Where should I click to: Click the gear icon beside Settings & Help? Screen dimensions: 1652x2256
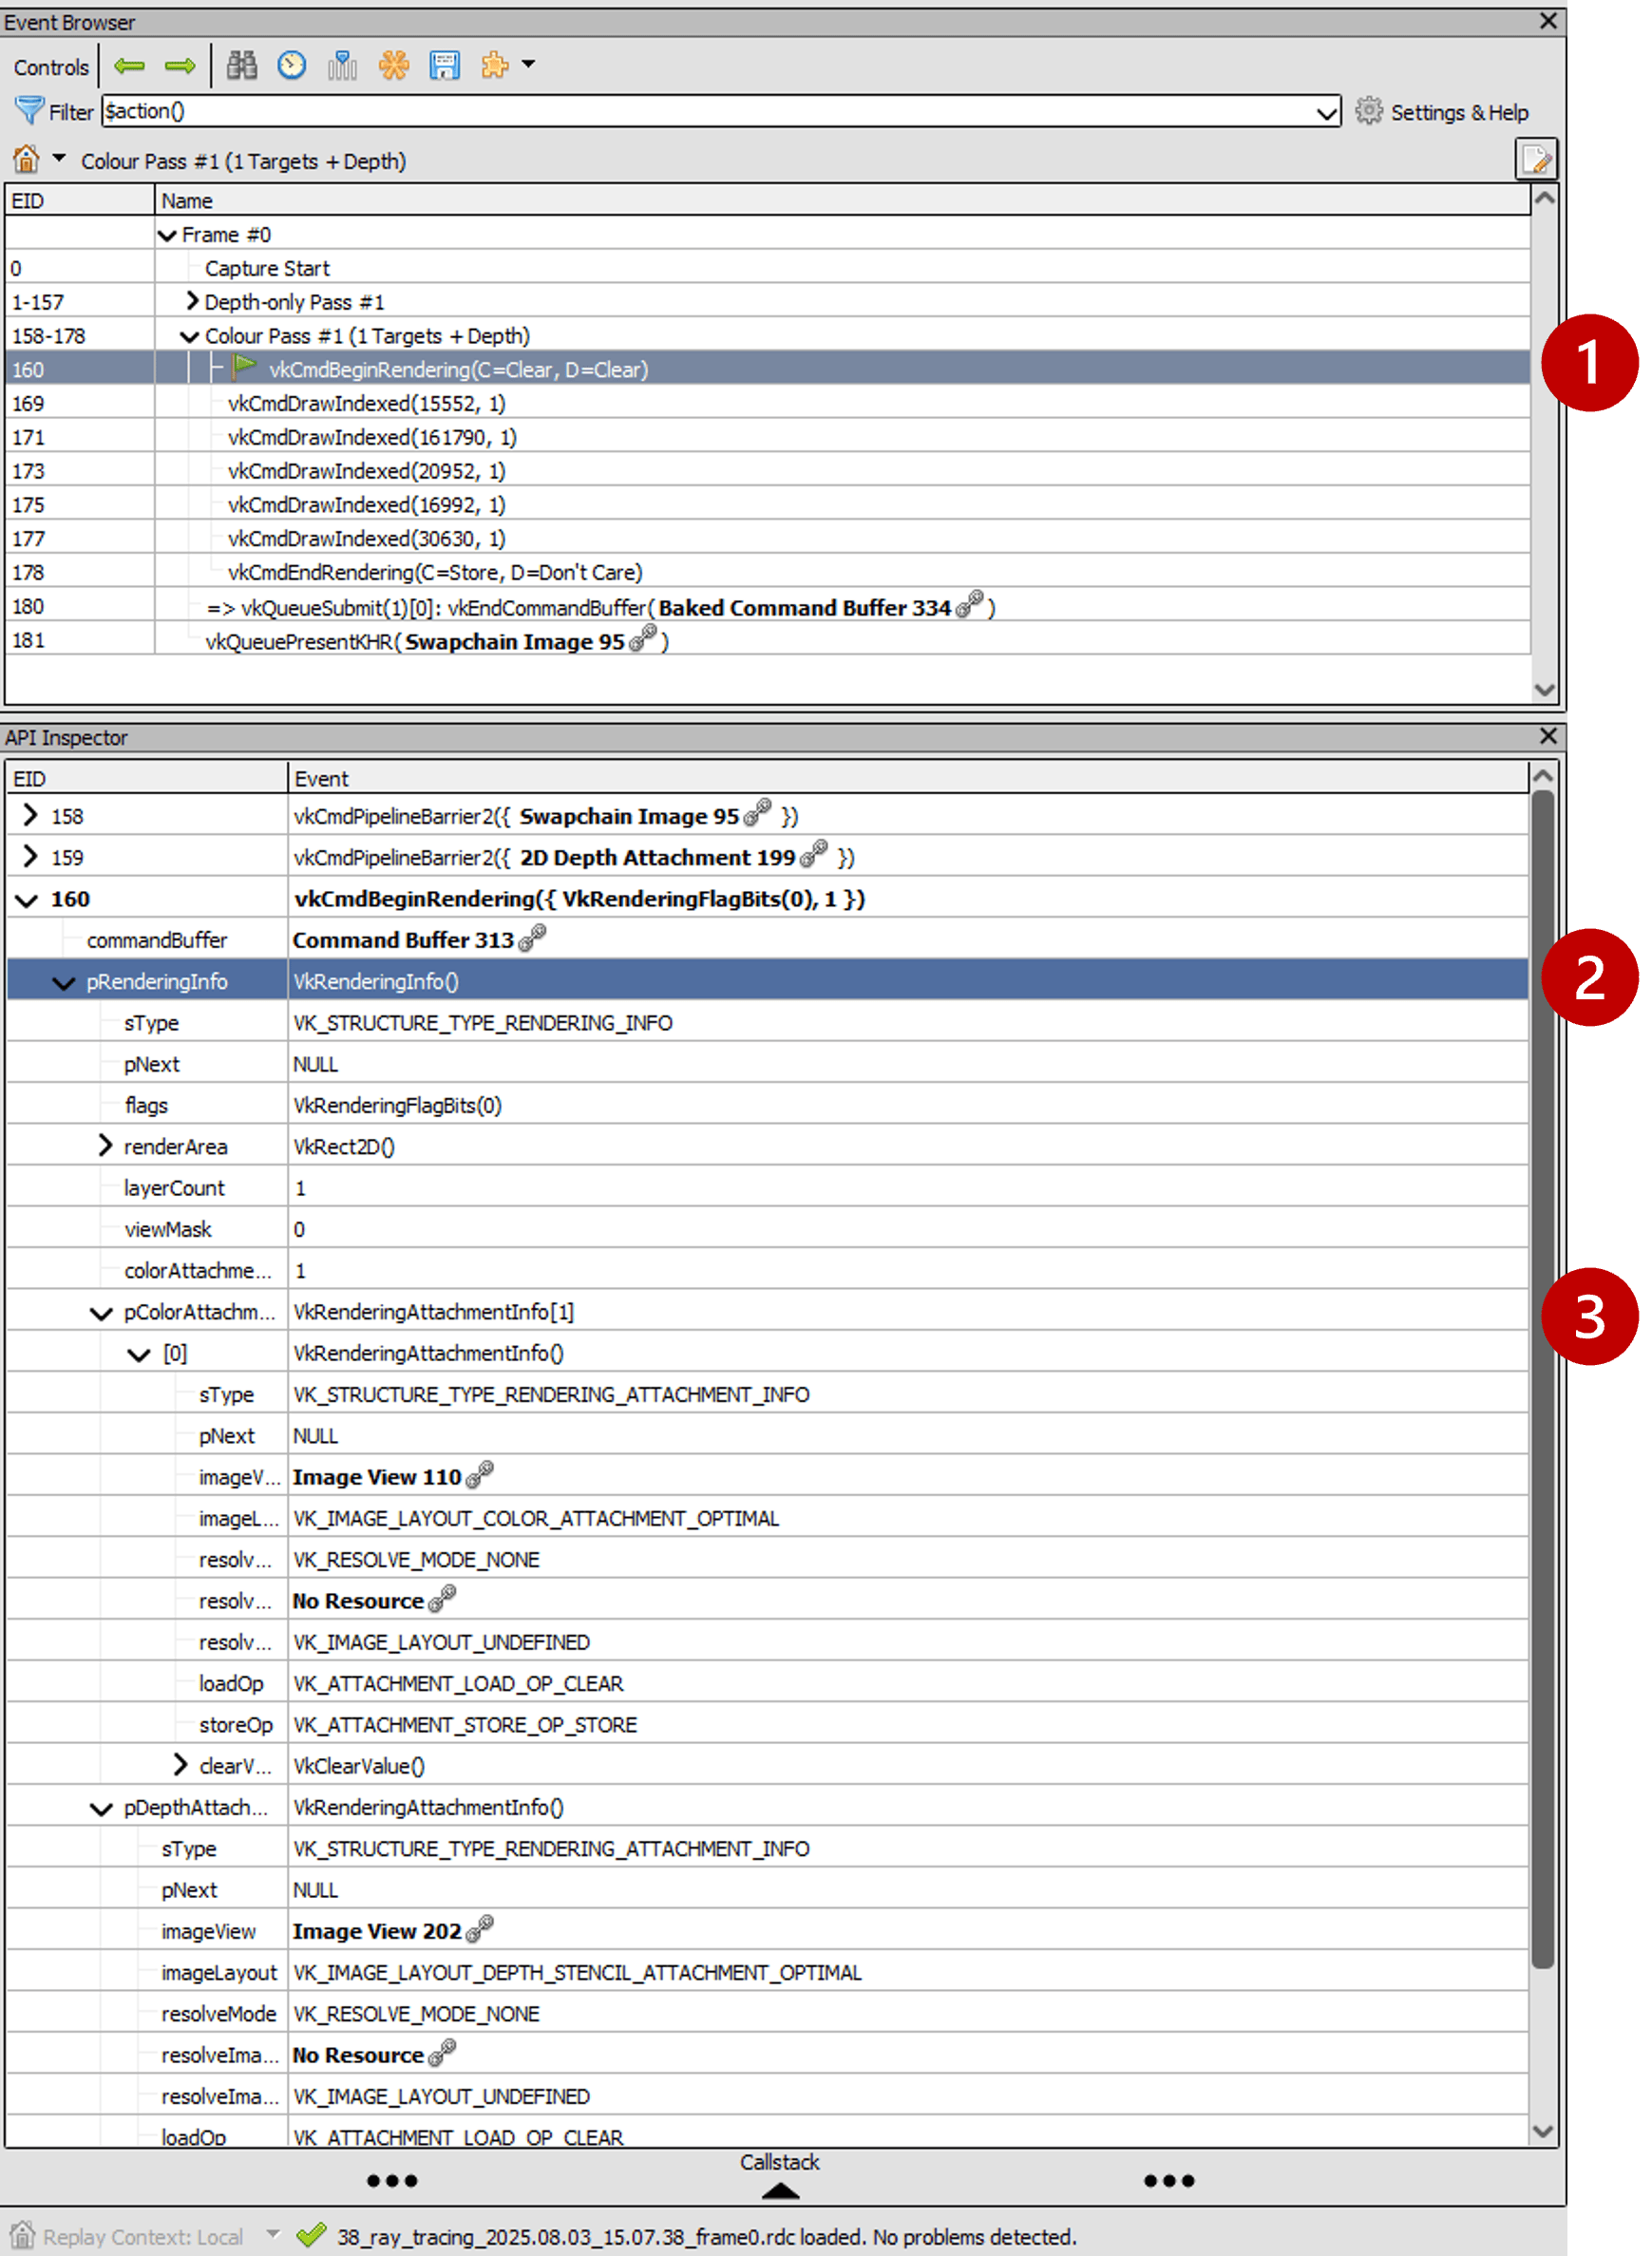[1368, 111]
